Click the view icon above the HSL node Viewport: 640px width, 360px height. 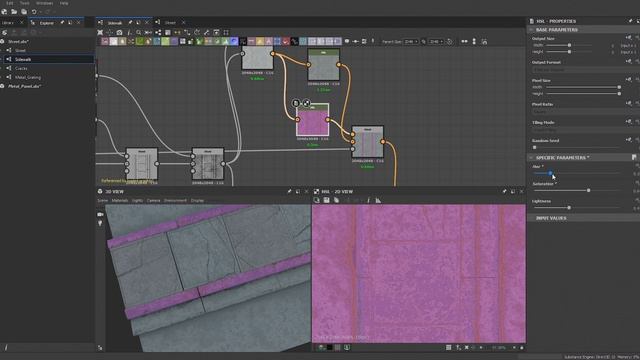click(x=307, y=103)
